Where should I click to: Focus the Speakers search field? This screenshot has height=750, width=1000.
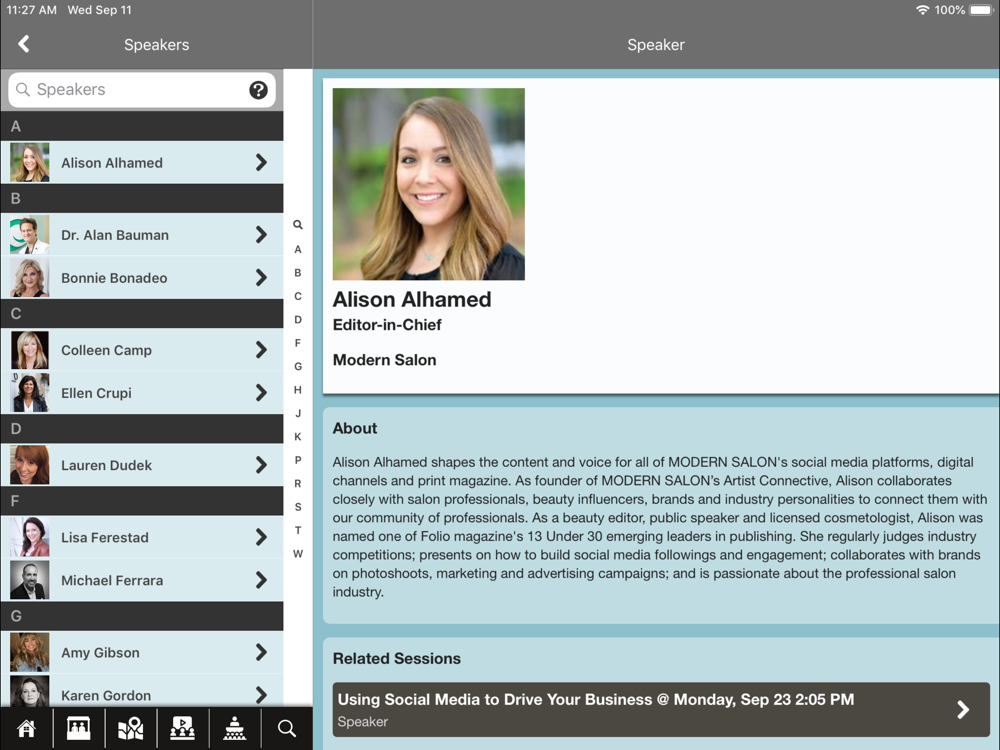click(x=142, y=89)
